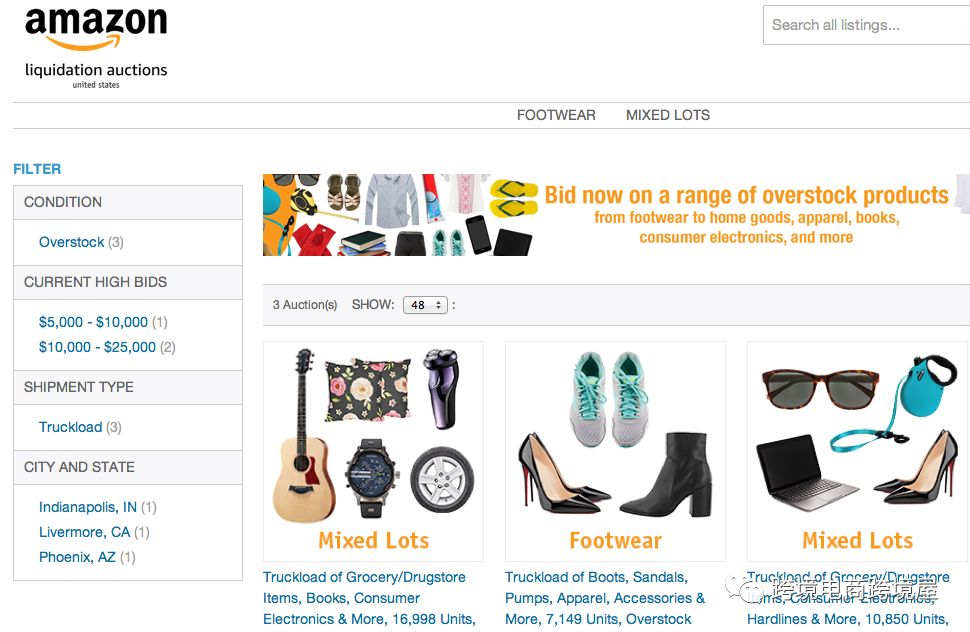The width and height of the screenshot is (970, 632).
Task: Open Truckload of Boots, Sandals link
Action: (605, 598)
